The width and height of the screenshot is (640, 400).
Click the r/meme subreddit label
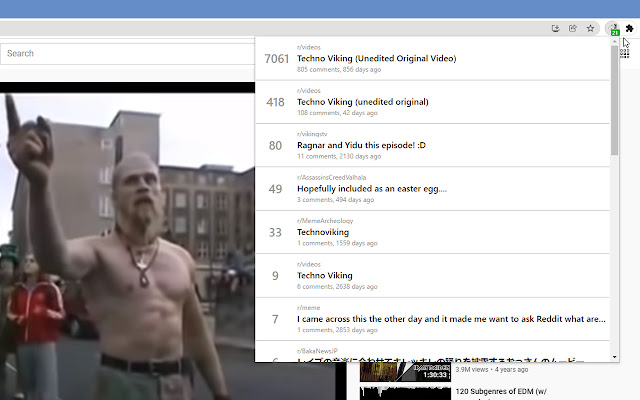(x=308, y=308)
